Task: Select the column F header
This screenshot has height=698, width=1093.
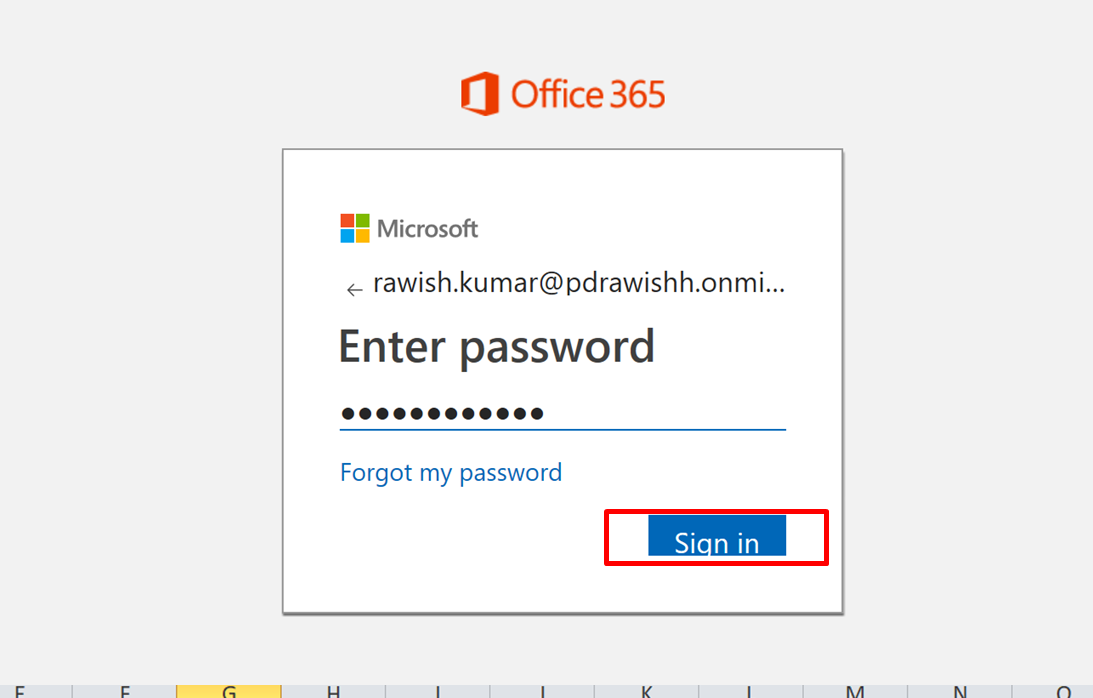Action: pos(125,691)
